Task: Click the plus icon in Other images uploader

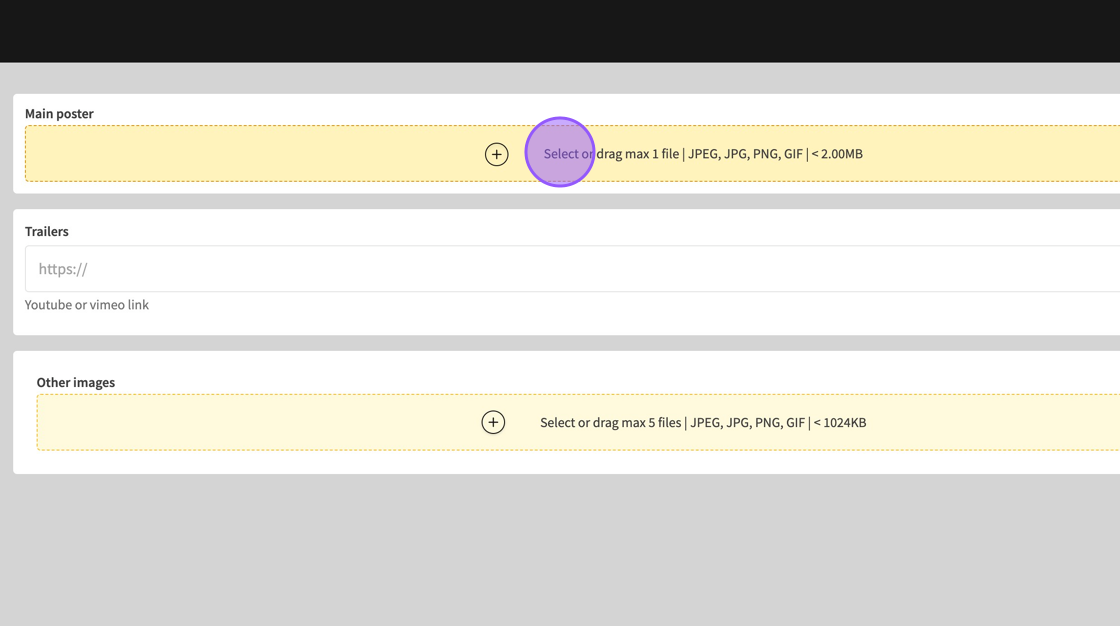Action: point(493,422)
